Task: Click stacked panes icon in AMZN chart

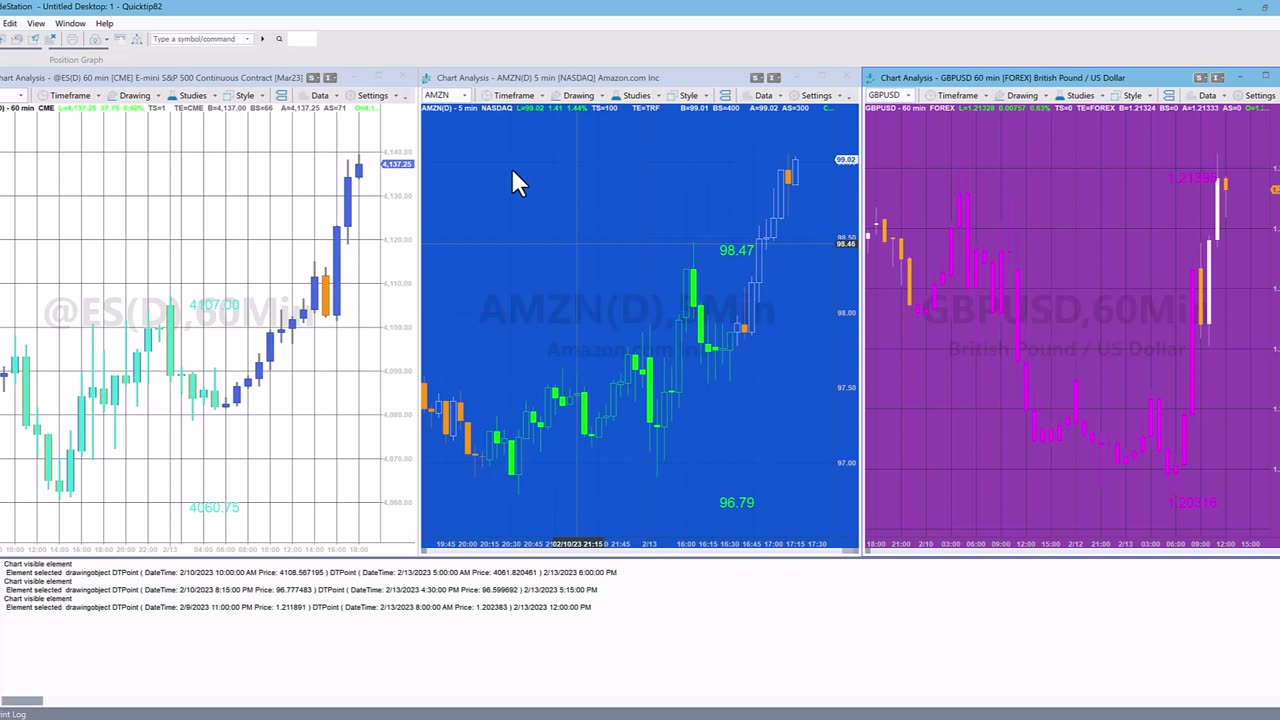Action: 725,96
